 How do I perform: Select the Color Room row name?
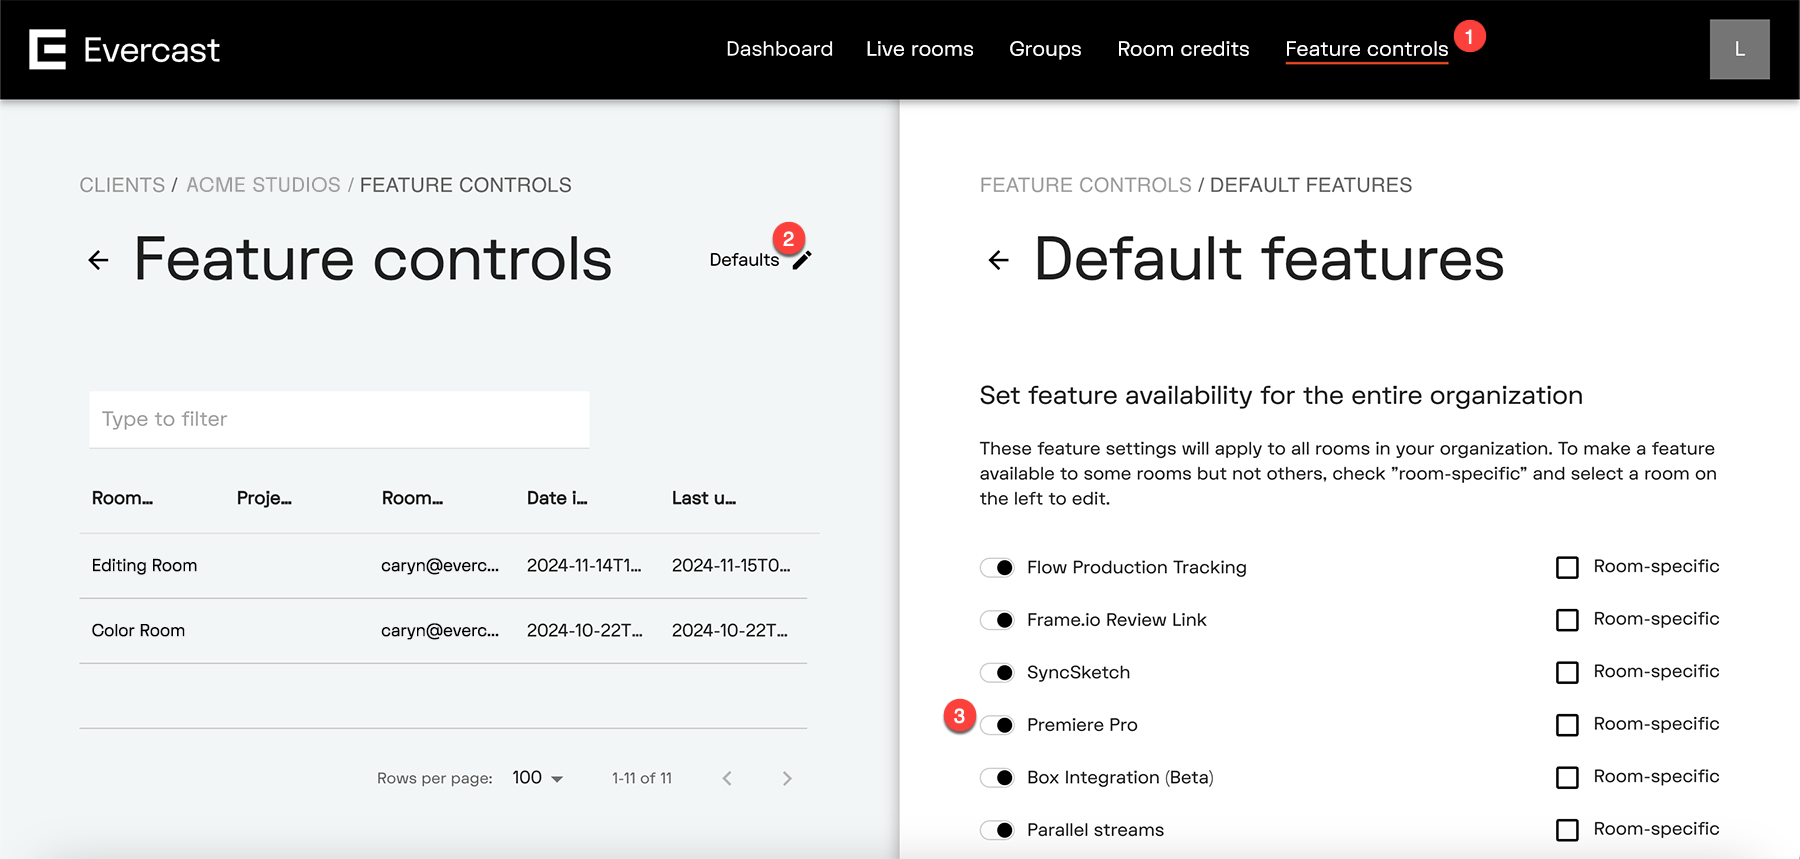pos(138,631)
